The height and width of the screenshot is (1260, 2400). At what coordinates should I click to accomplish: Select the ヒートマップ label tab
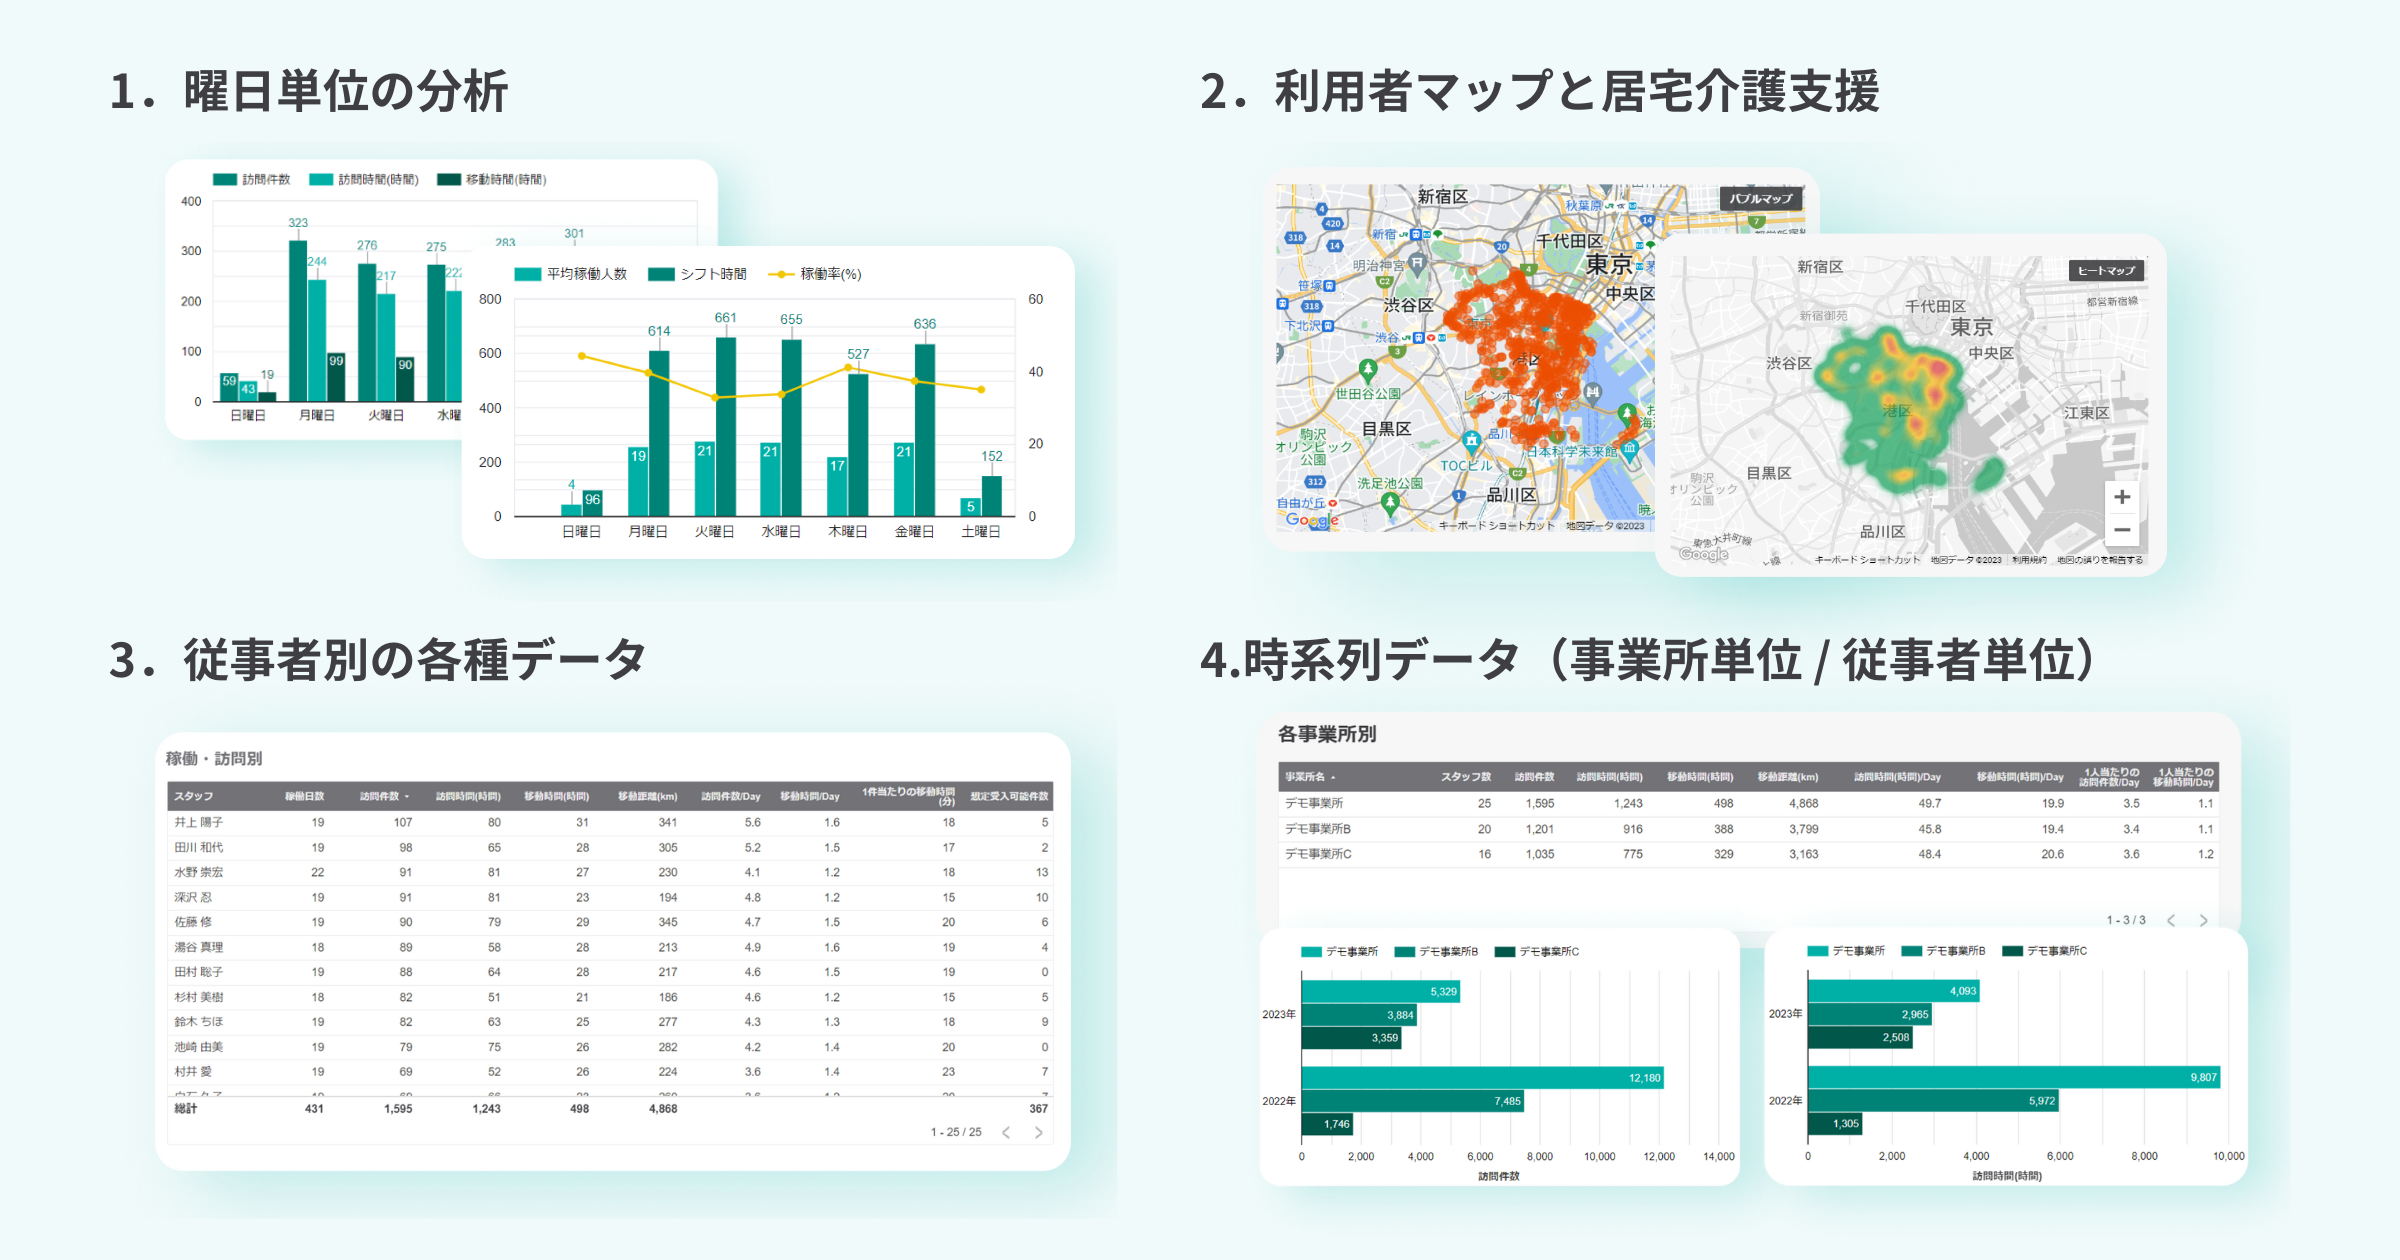2106,270
